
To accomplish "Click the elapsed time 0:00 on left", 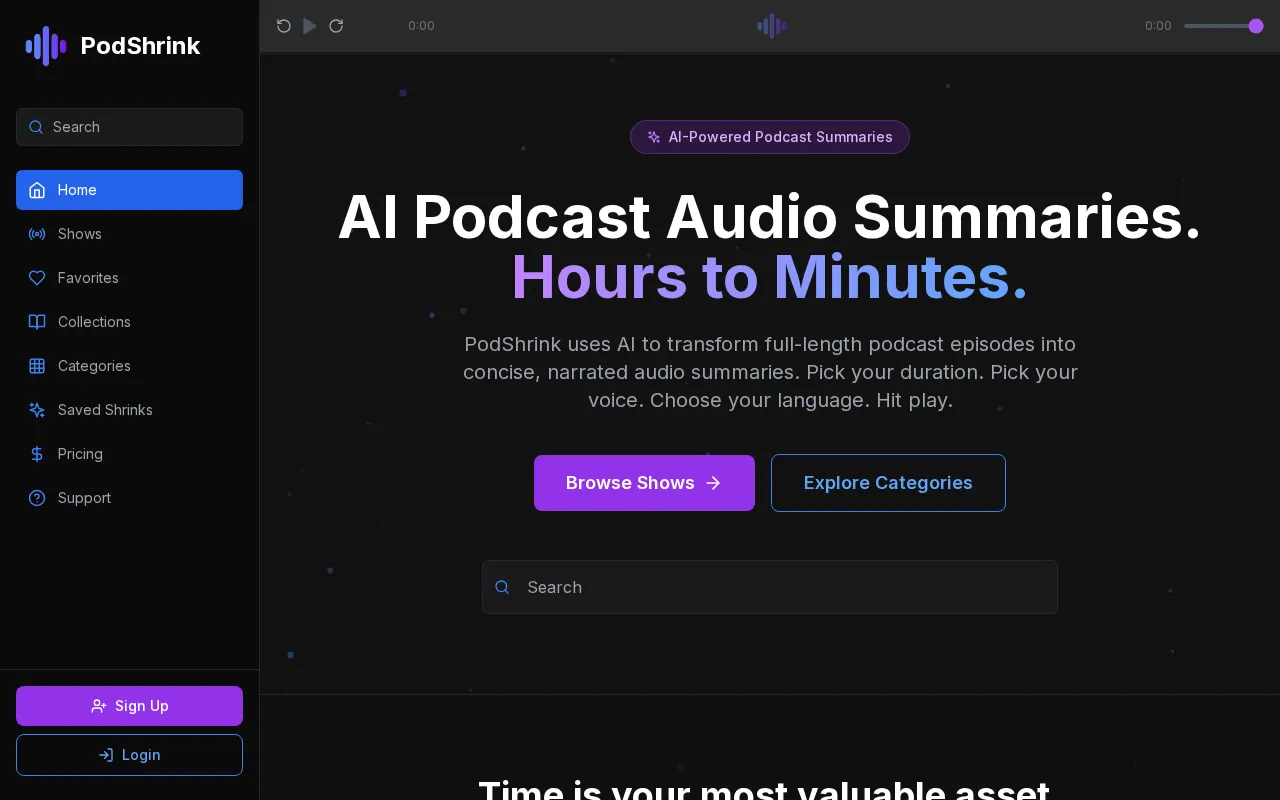I will [x=421, y=26].
